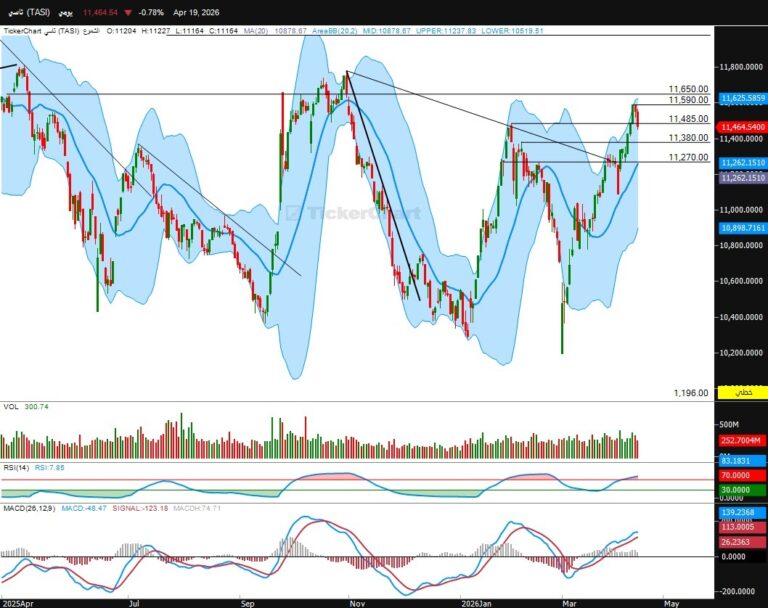Click the blue 10,898.7161 lower band tag

[x=741, y=228]
